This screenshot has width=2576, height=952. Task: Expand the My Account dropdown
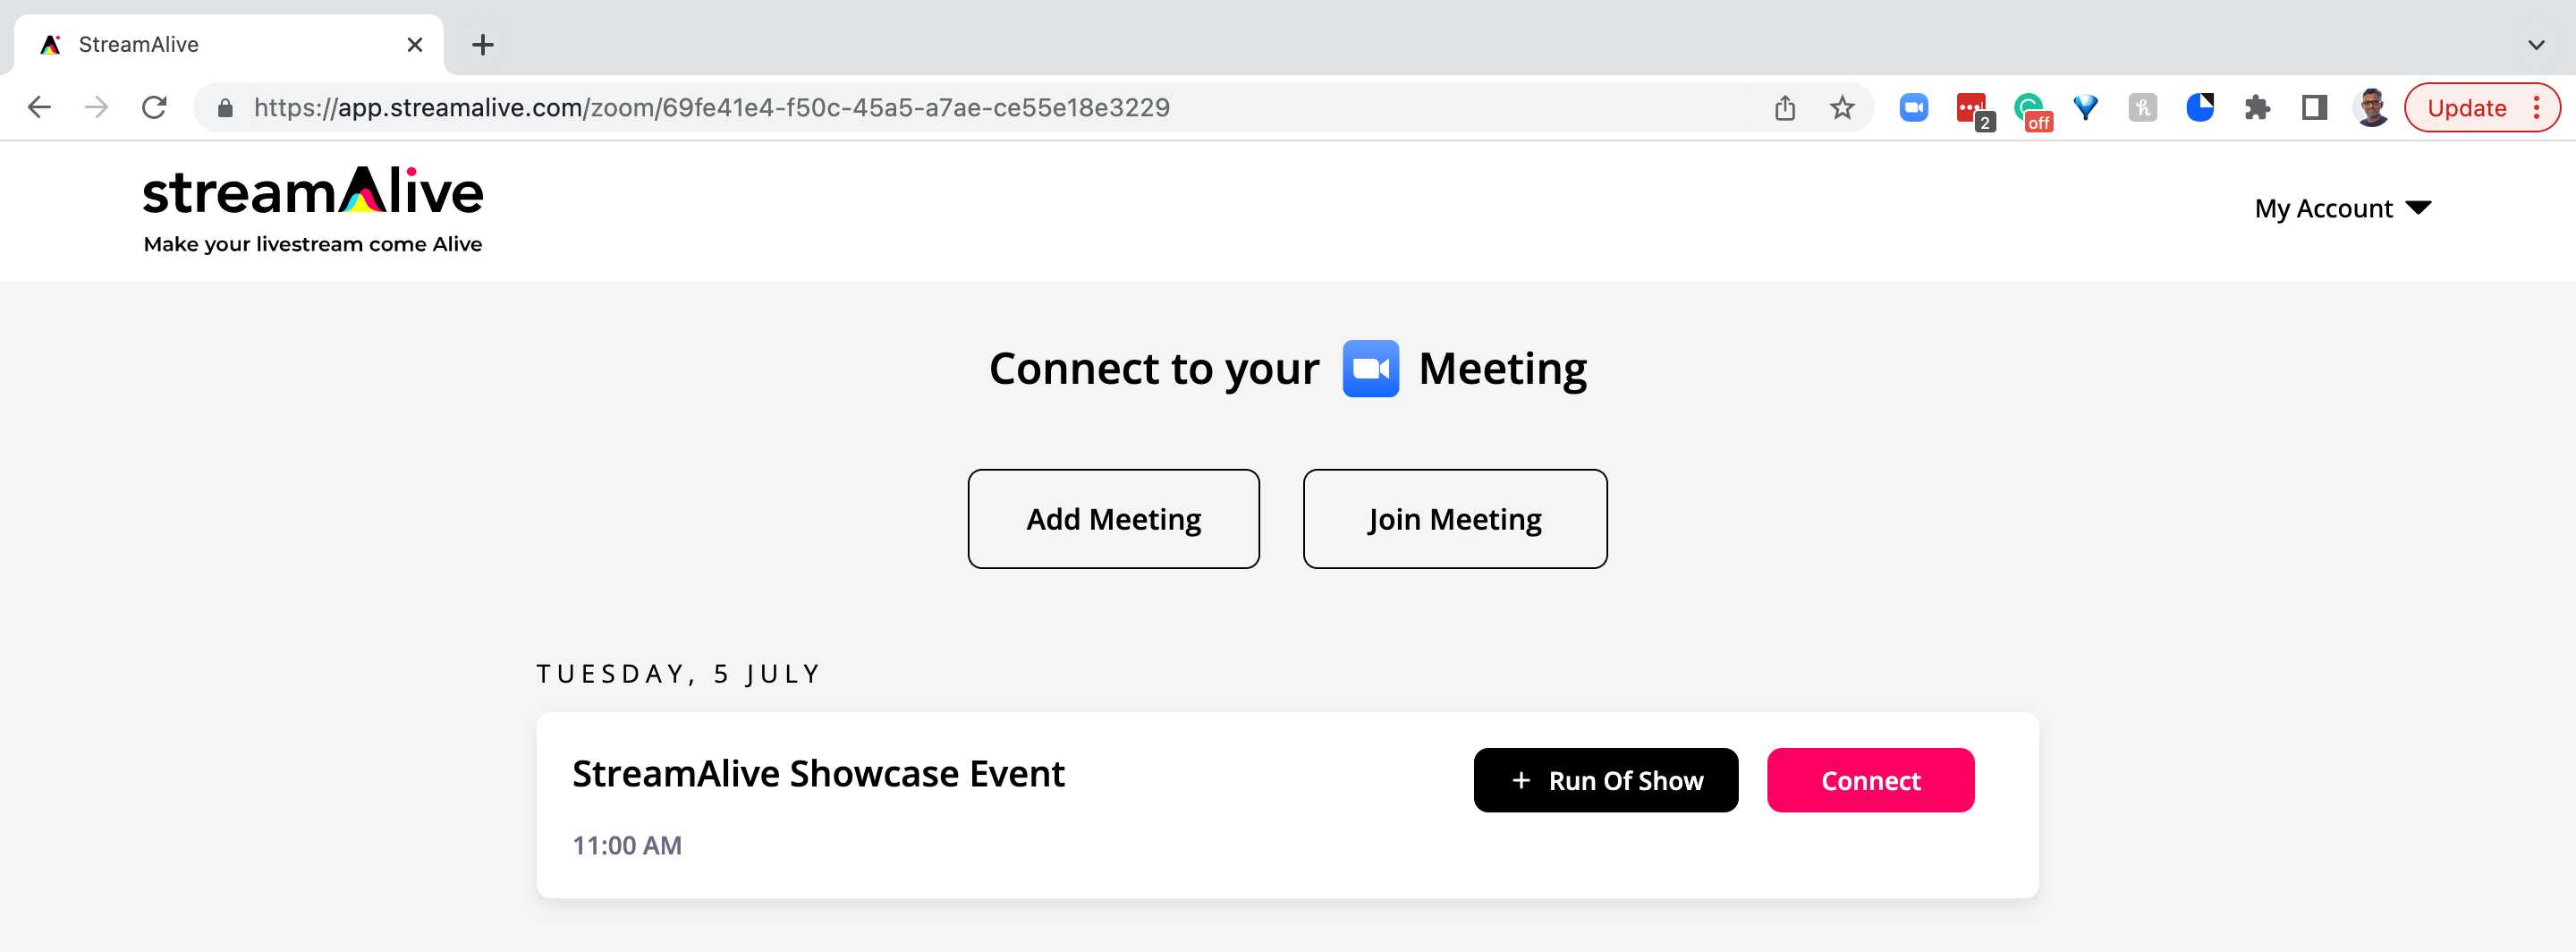click(2342, 208)
